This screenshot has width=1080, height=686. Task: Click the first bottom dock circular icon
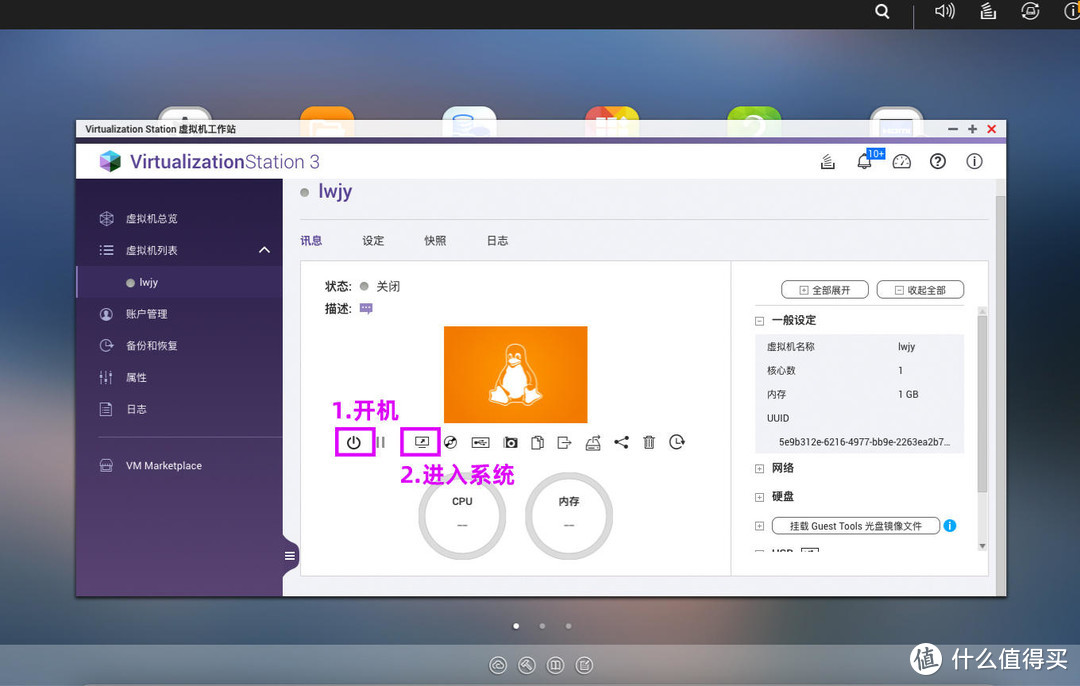498,665
